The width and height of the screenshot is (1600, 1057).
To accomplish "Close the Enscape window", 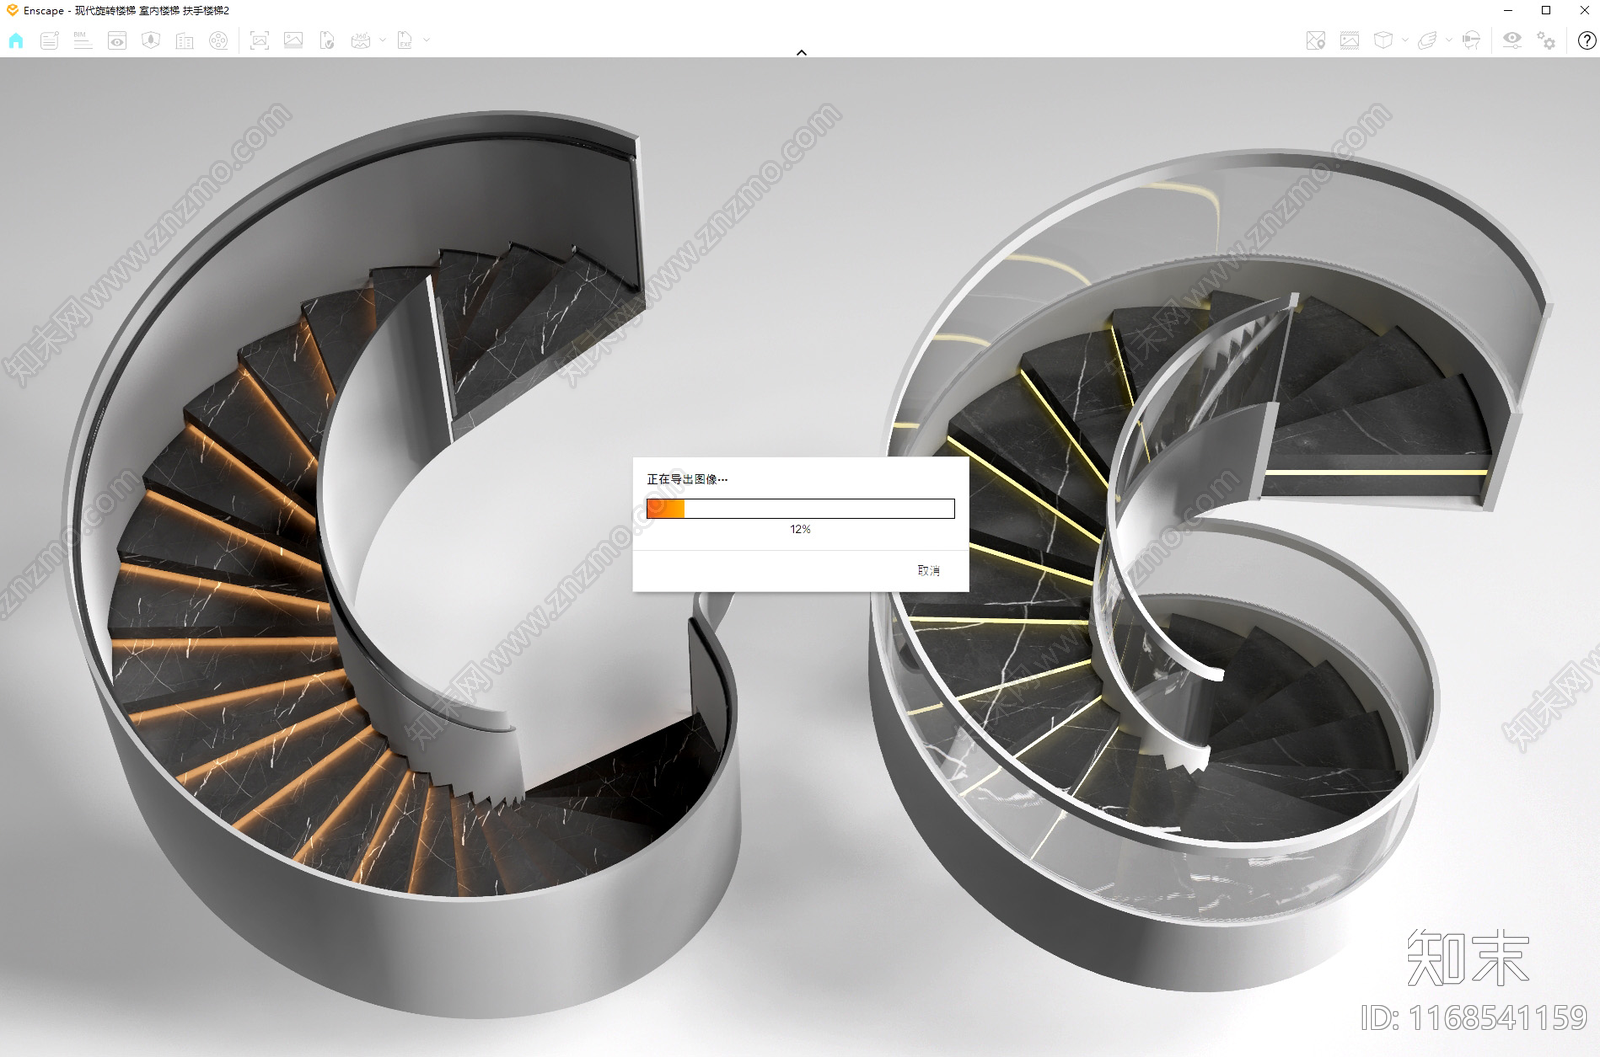I will click(x=1584, y=10).
